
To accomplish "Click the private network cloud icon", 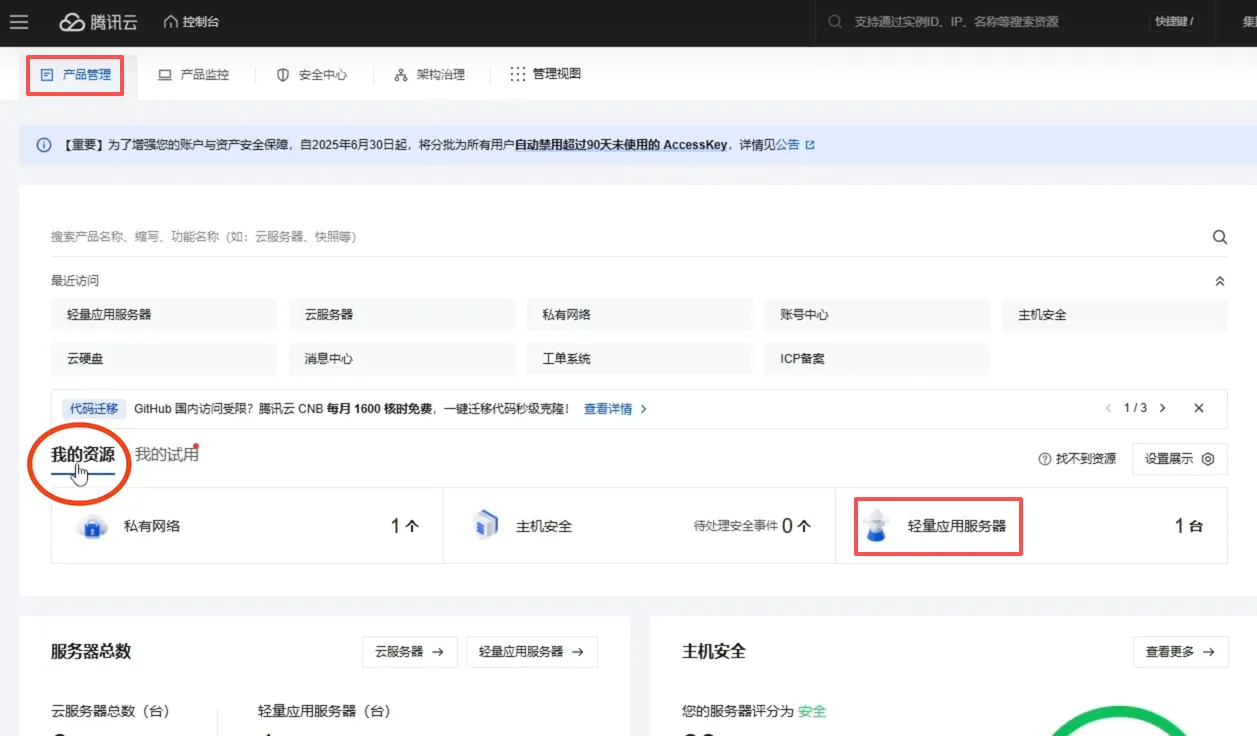I will 92,526.
